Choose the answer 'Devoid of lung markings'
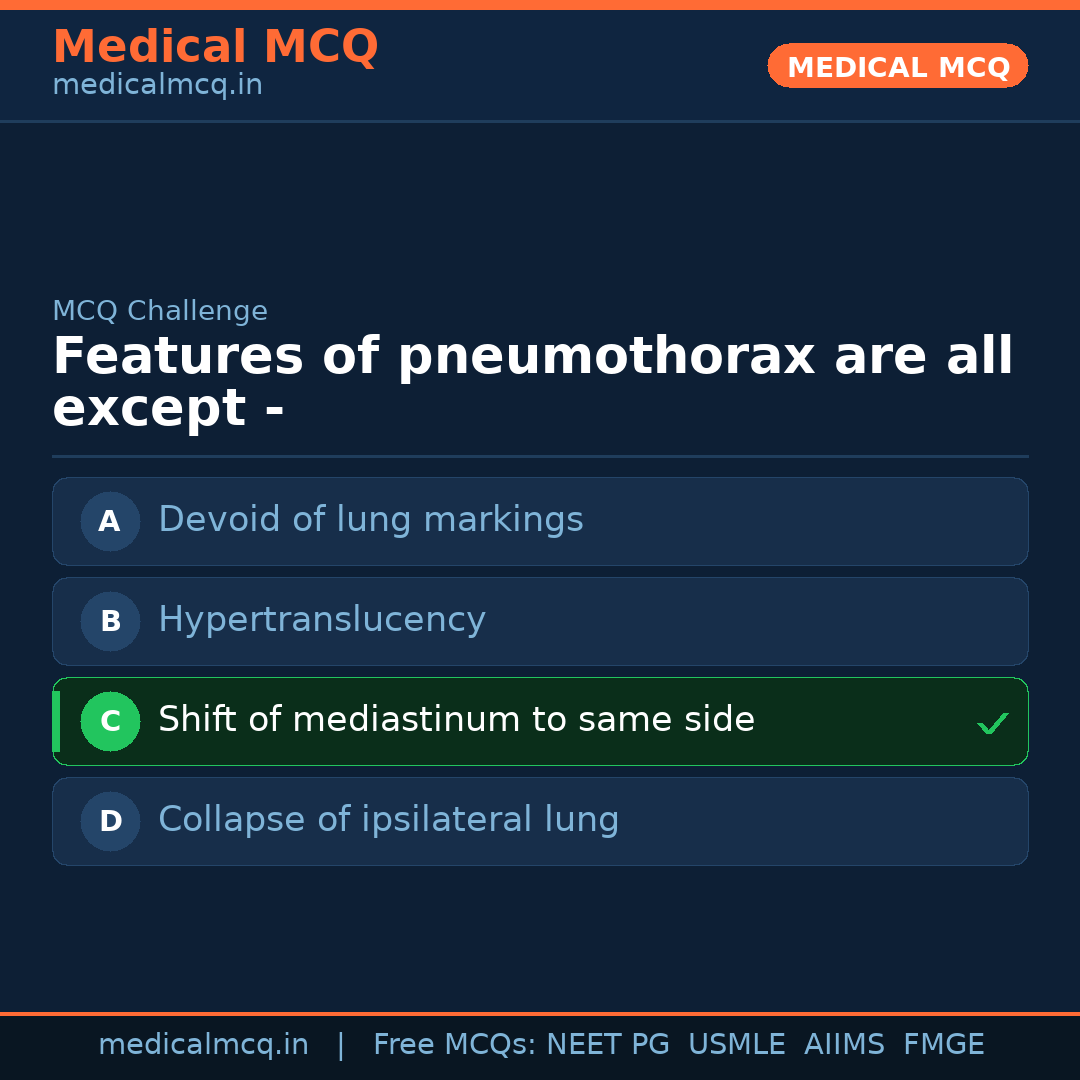Viewport: 1080px width, 1080px height. [370, 520]
